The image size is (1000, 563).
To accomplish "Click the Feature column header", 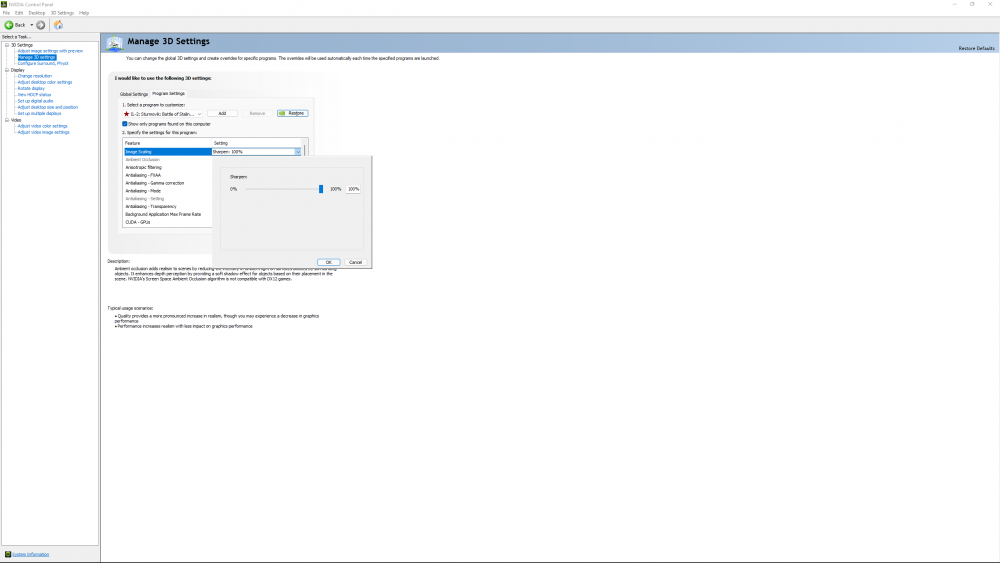I will click(167, 143).
